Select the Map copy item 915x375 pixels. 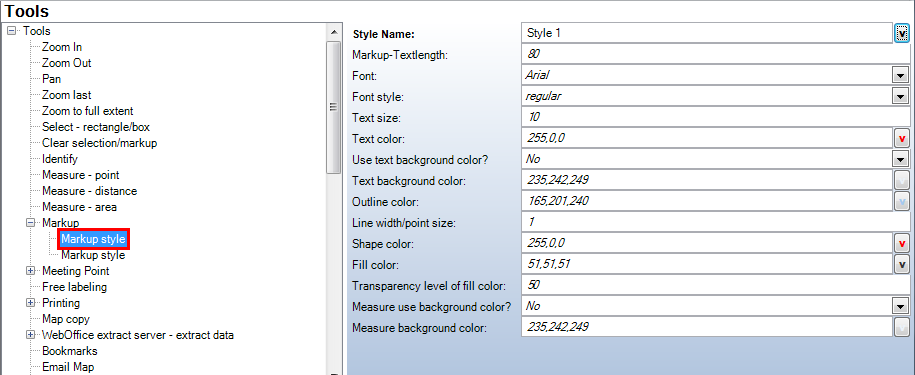[66, 319]
